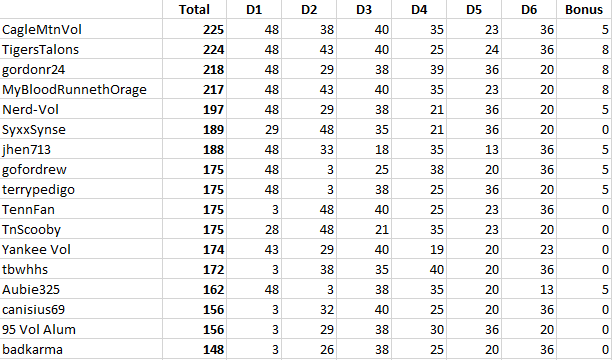
Task: Click the Yankee Vol total 174
Action: click(194, 249)
